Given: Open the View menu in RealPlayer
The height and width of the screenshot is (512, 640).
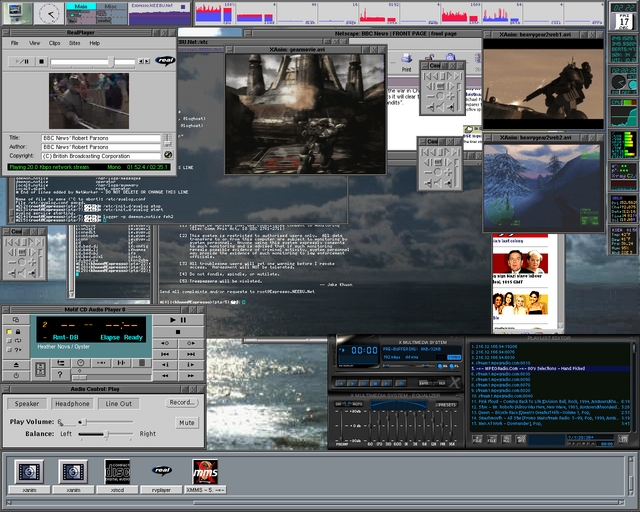Looking at the screenshot, I should tap(34, 43).
